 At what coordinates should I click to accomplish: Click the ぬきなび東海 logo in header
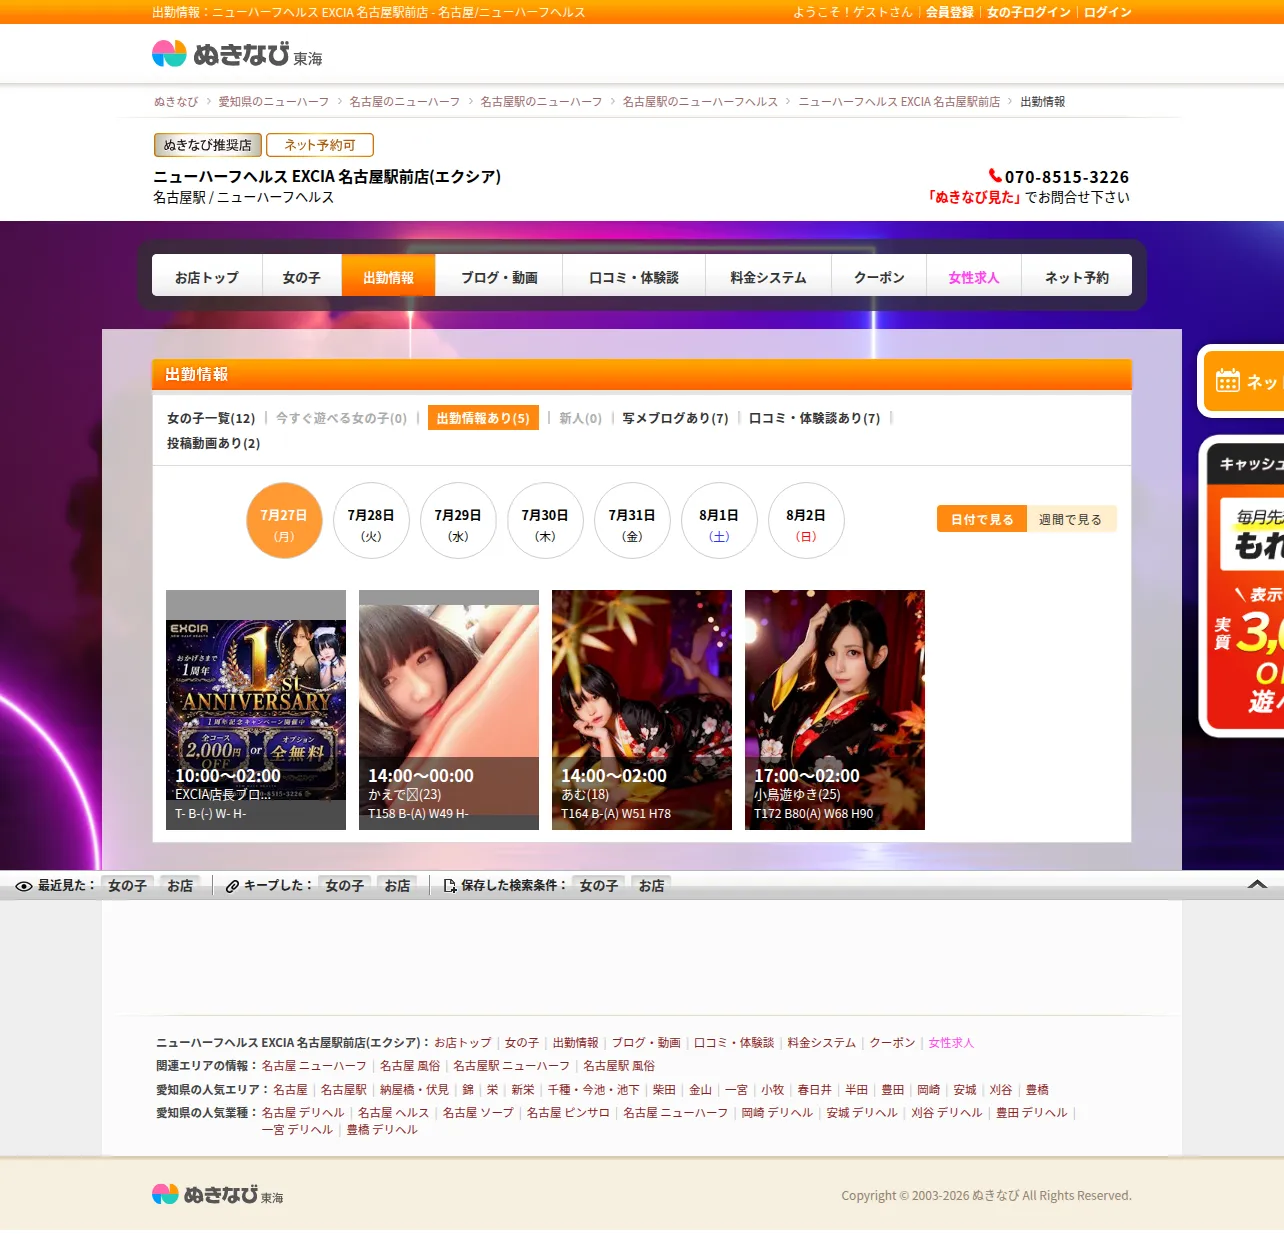tap(237, 54)
